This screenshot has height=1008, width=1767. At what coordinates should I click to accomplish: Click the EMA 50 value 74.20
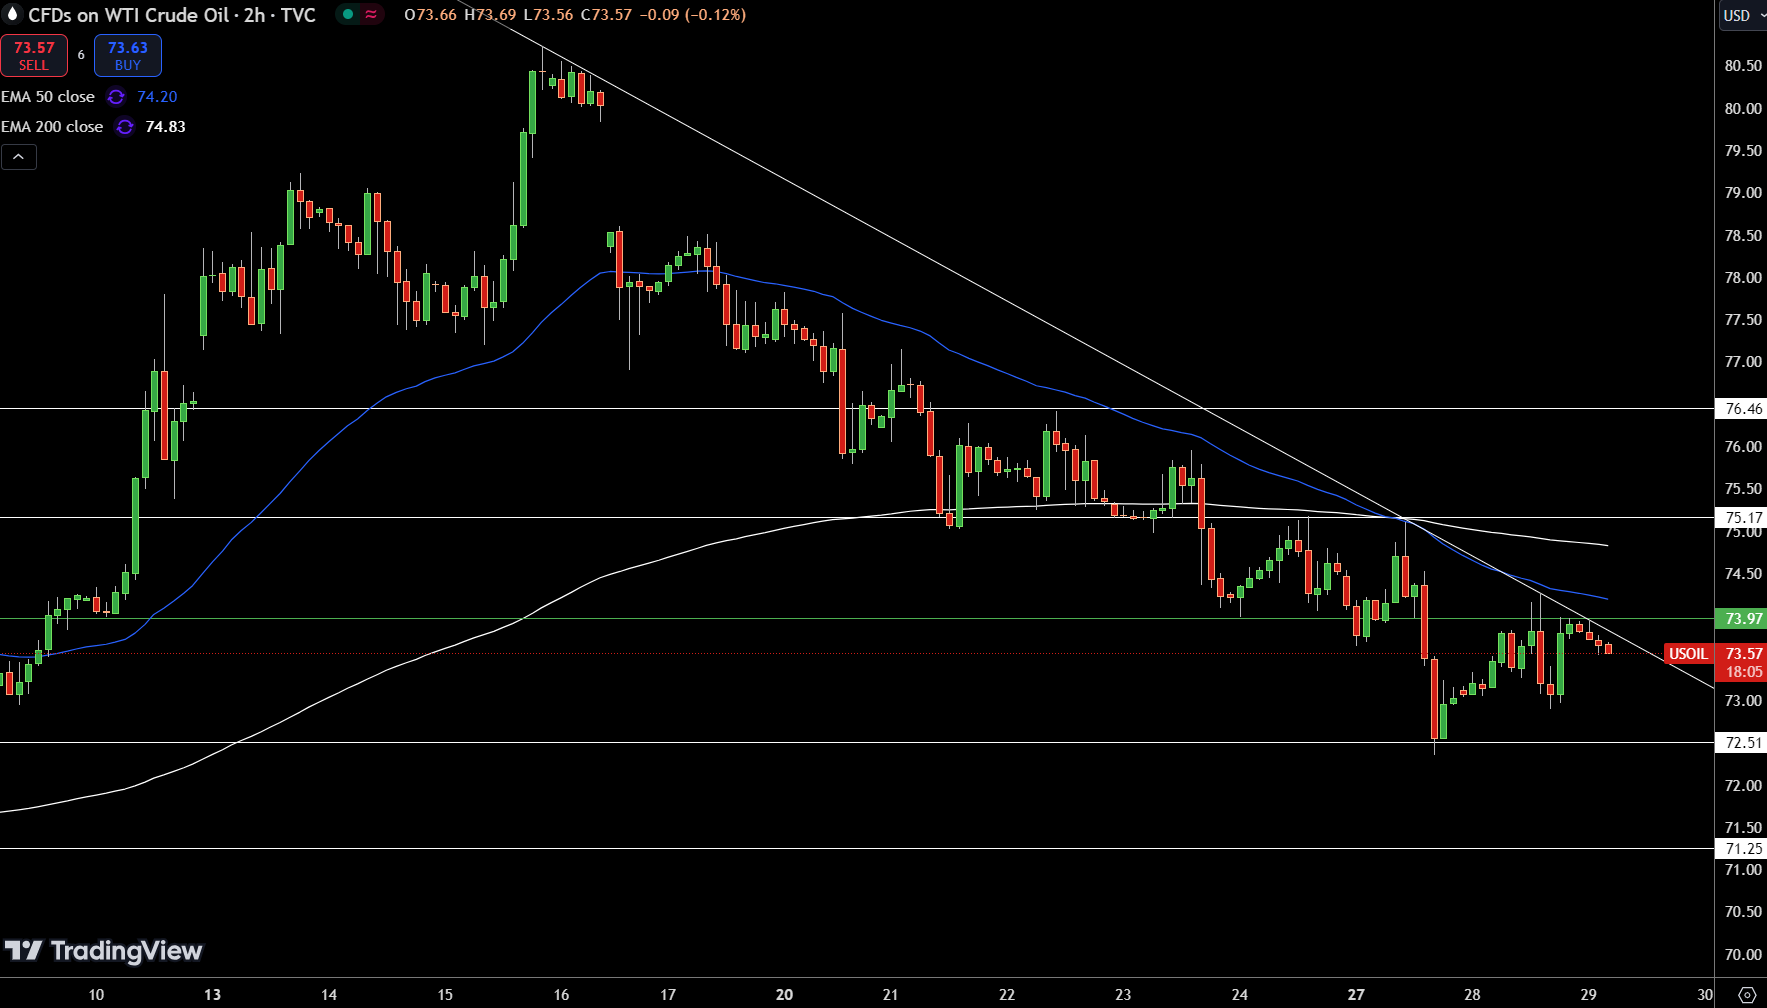pos(157,97)
